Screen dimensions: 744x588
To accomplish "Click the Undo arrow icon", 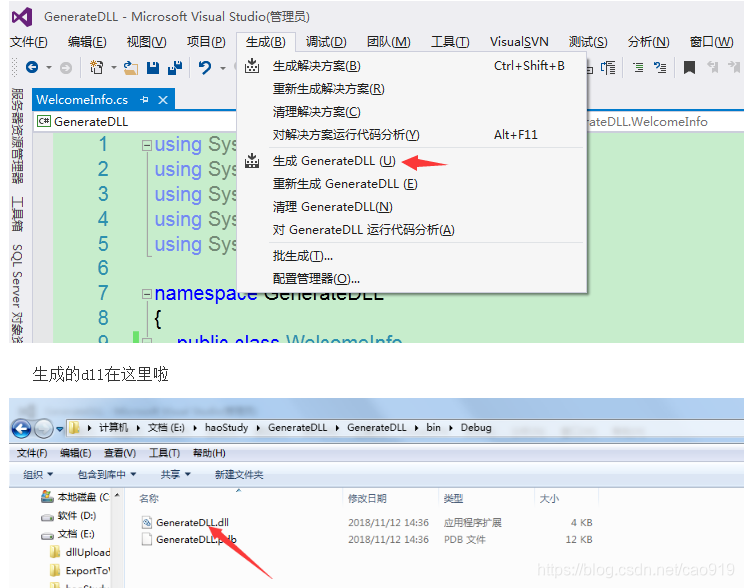I will (205, 68).
